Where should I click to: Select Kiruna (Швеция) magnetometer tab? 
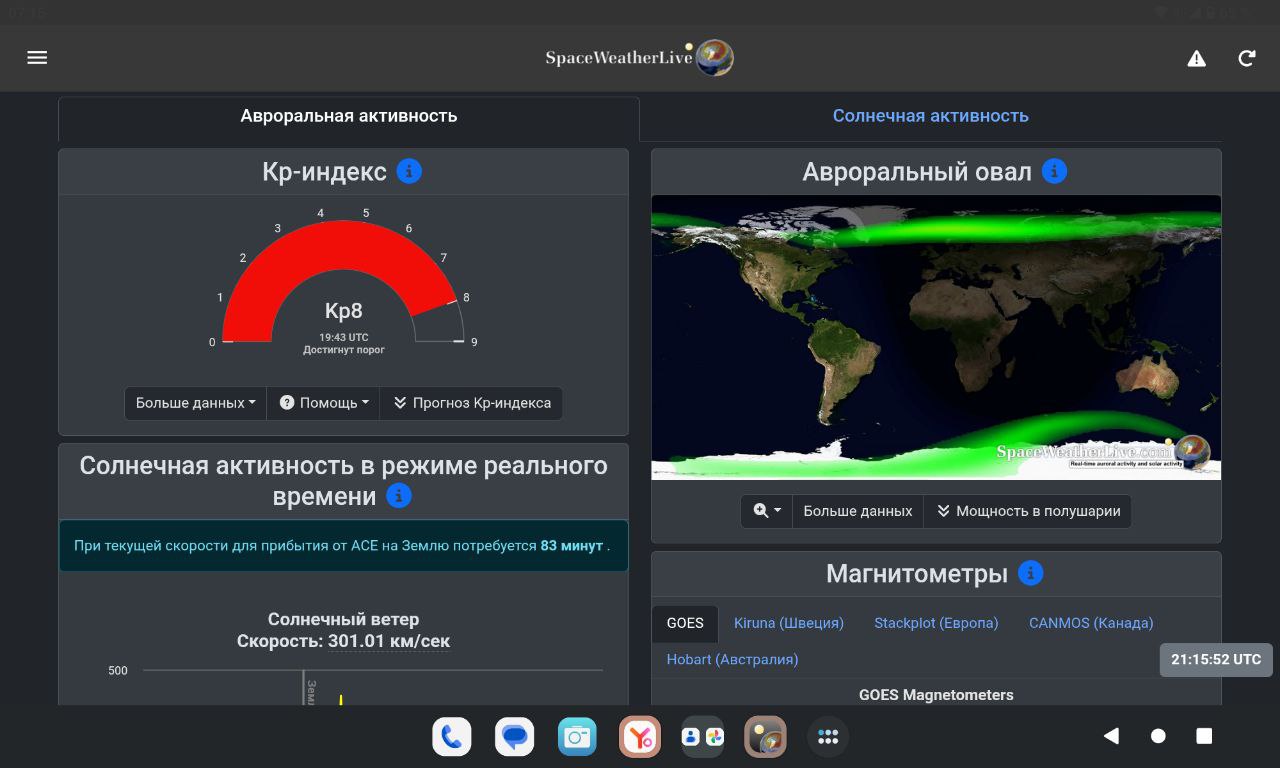(788, 623)
